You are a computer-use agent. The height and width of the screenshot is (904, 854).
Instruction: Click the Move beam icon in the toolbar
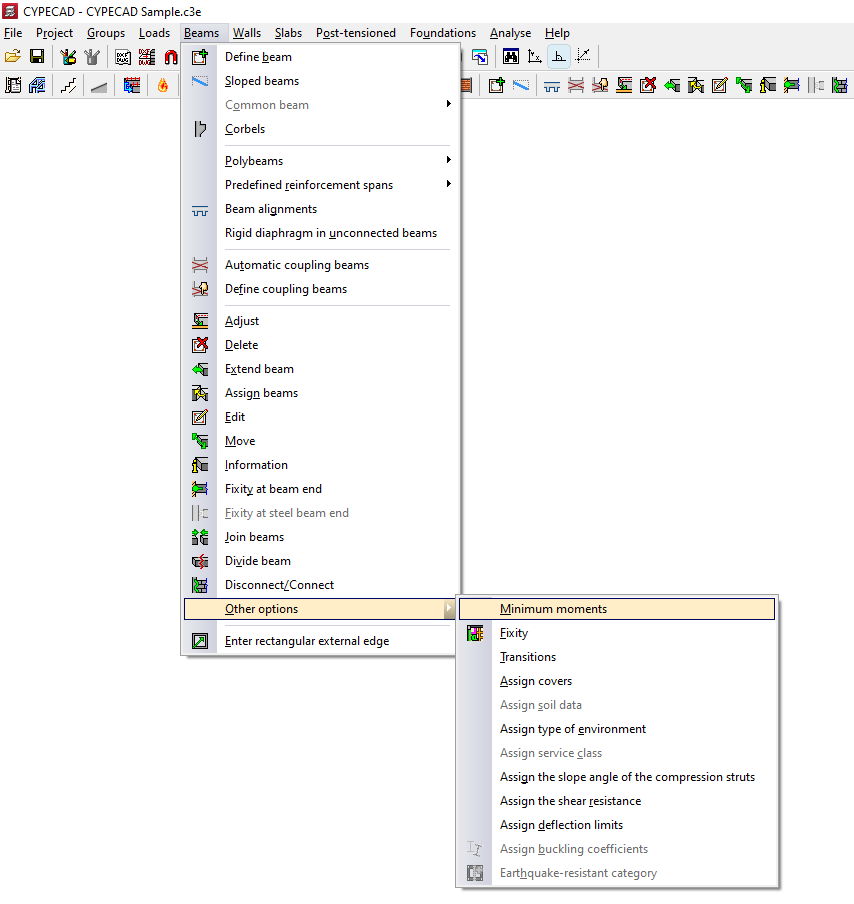744,86
